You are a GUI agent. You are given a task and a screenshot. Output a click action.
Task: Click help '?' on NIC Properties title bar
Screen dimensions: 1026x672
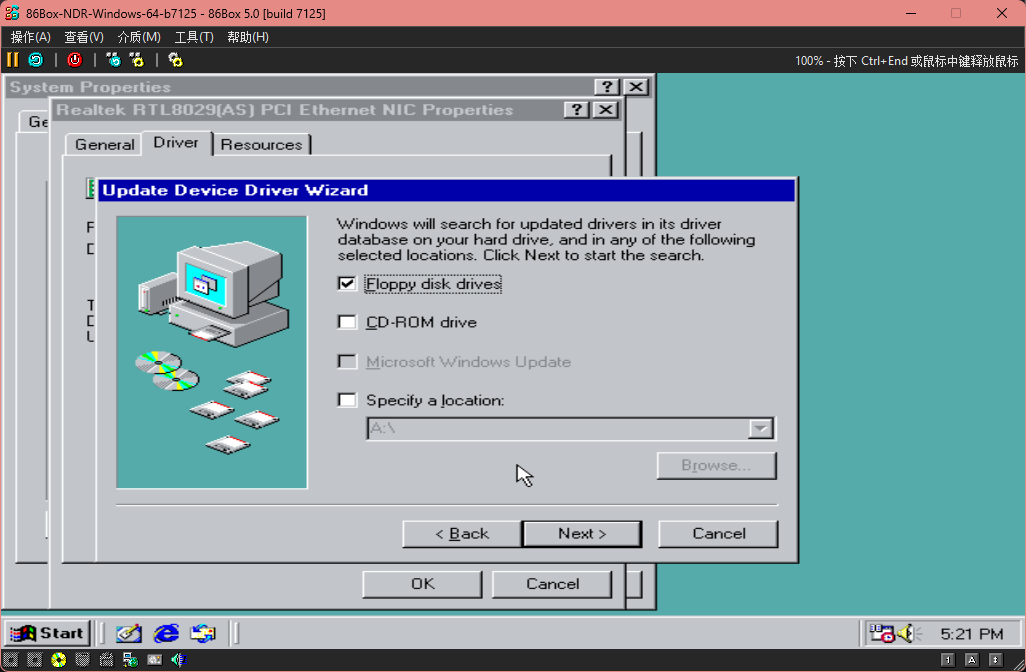click(x=576, y=110)
